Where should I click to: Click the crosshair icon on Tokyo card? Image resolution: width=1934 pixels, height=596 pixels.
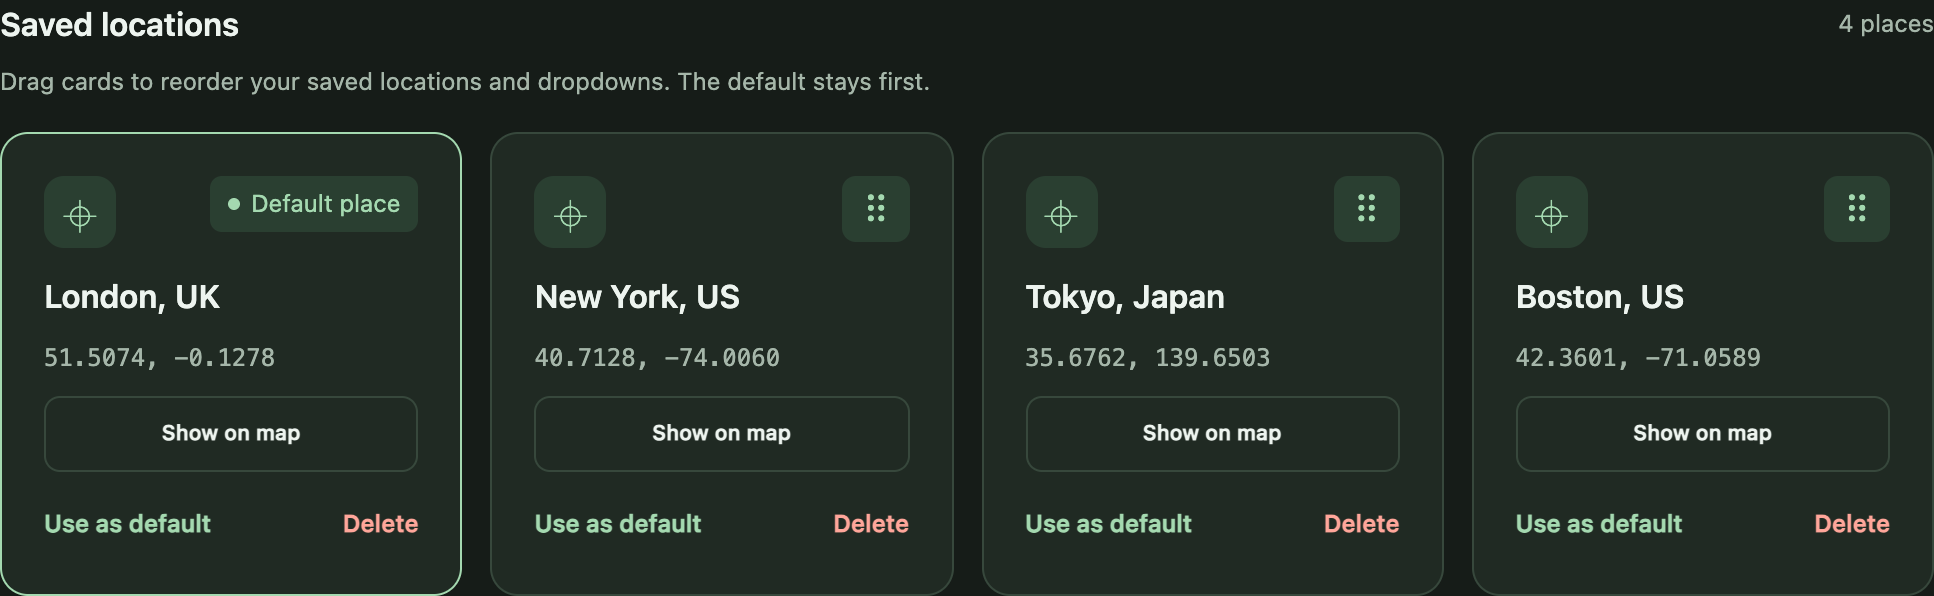[1062, 212]
